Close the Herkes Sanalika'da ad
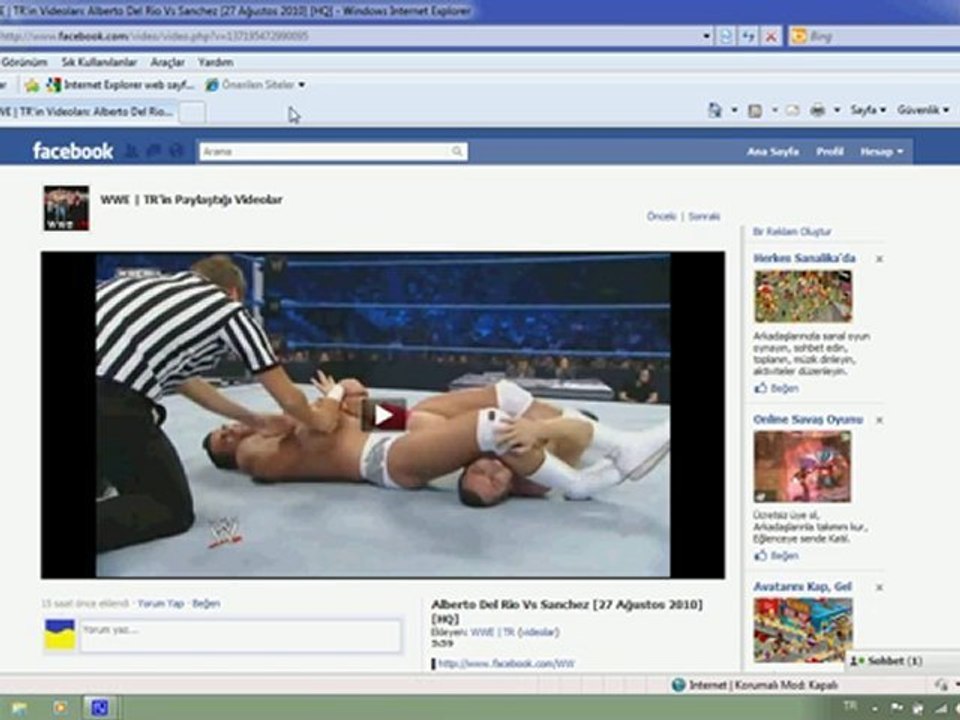 tap(879, 259)
